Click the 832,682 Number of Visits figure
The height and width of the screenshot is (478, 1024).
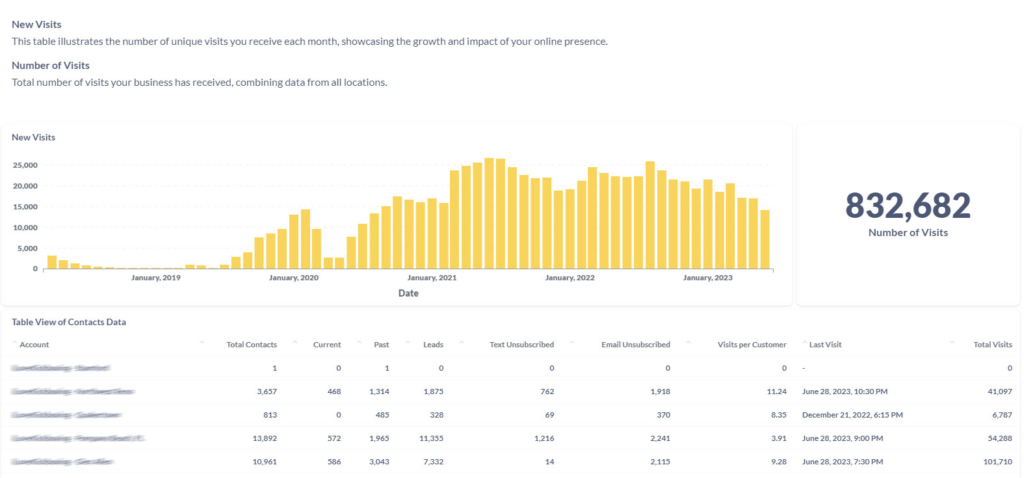(907, 206)
